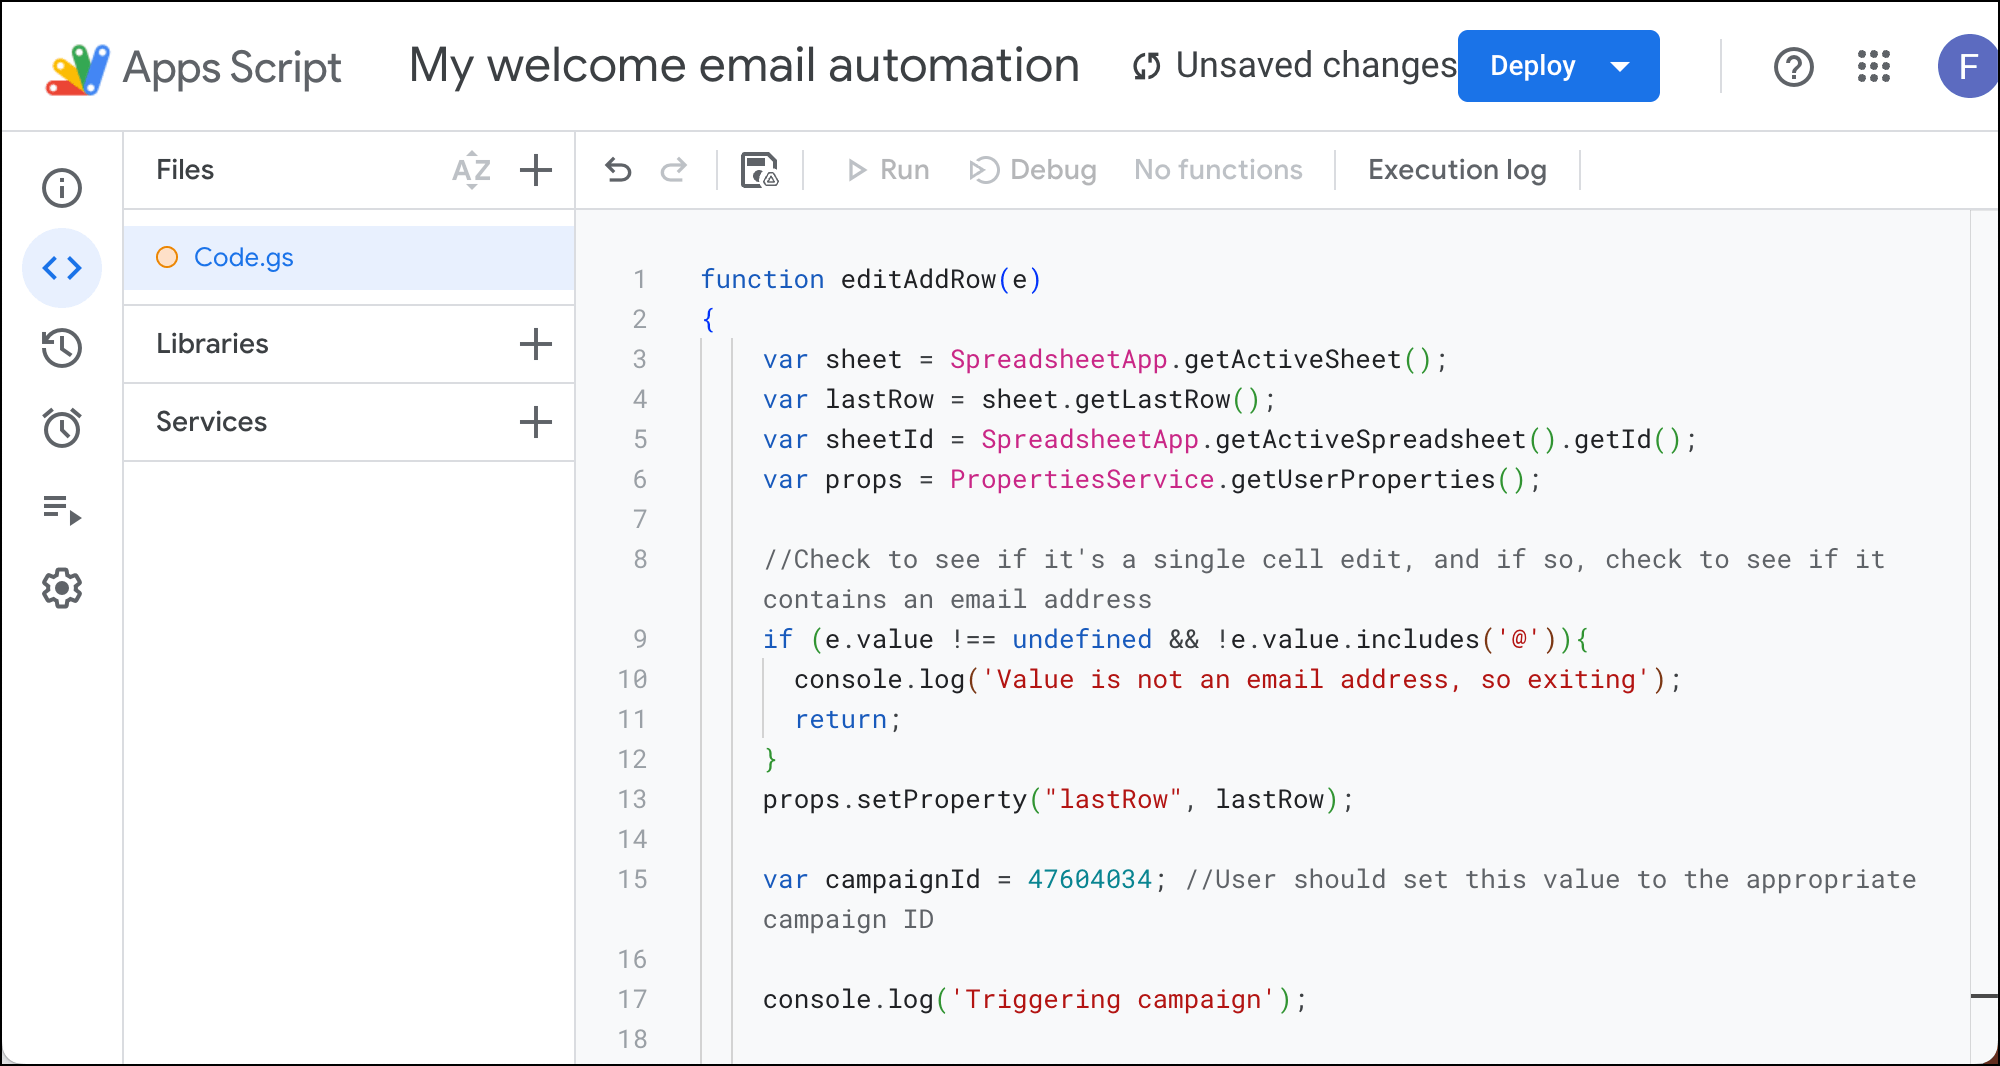Save project using the save icon
This screenshot has width=2000, height=1066.
coord(759,170)
